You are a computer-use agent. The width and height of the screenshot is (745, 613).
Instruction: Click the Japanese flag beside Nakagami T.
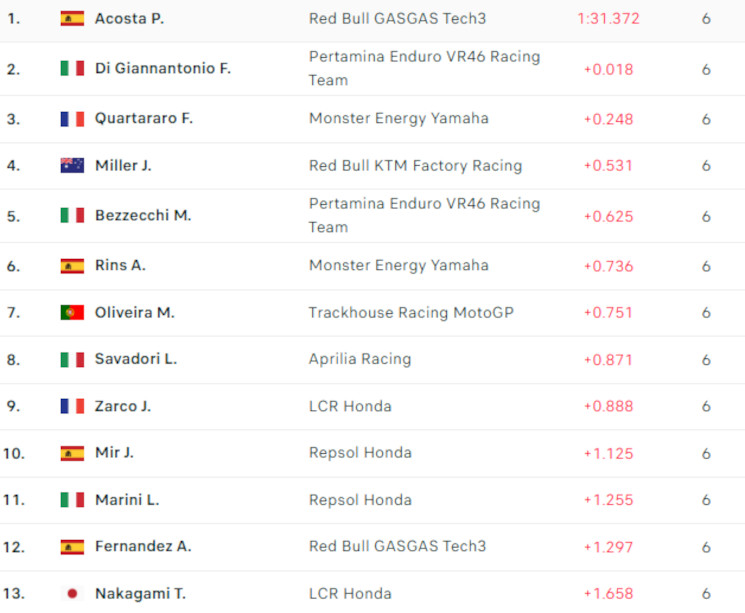(x=72, y=594)
